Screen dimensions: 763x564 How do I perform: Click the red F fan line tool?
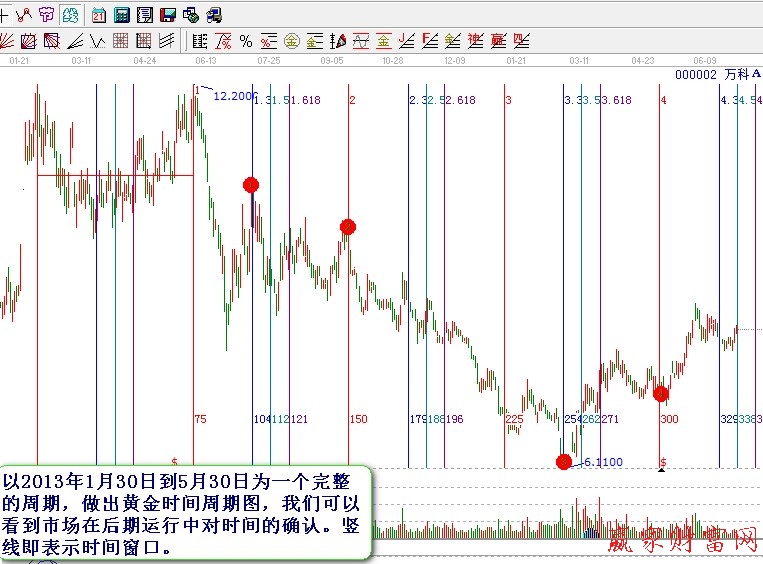pyautogui.click(x=429, y=41)
